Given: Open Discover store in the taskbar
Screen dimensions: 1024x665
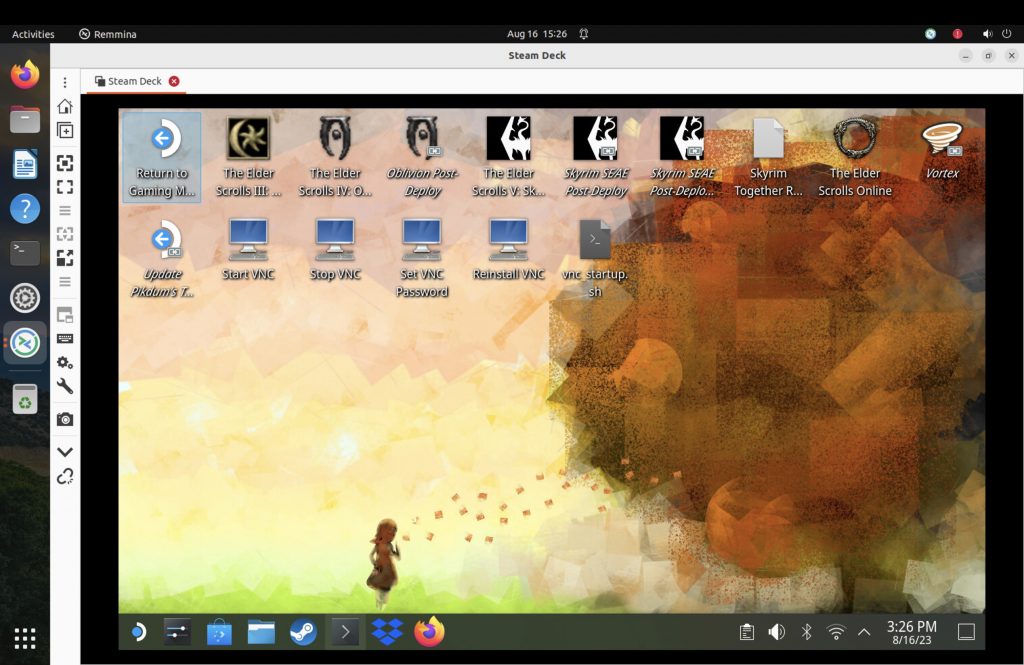Looking at the screenshot, I should coord(219,632).
